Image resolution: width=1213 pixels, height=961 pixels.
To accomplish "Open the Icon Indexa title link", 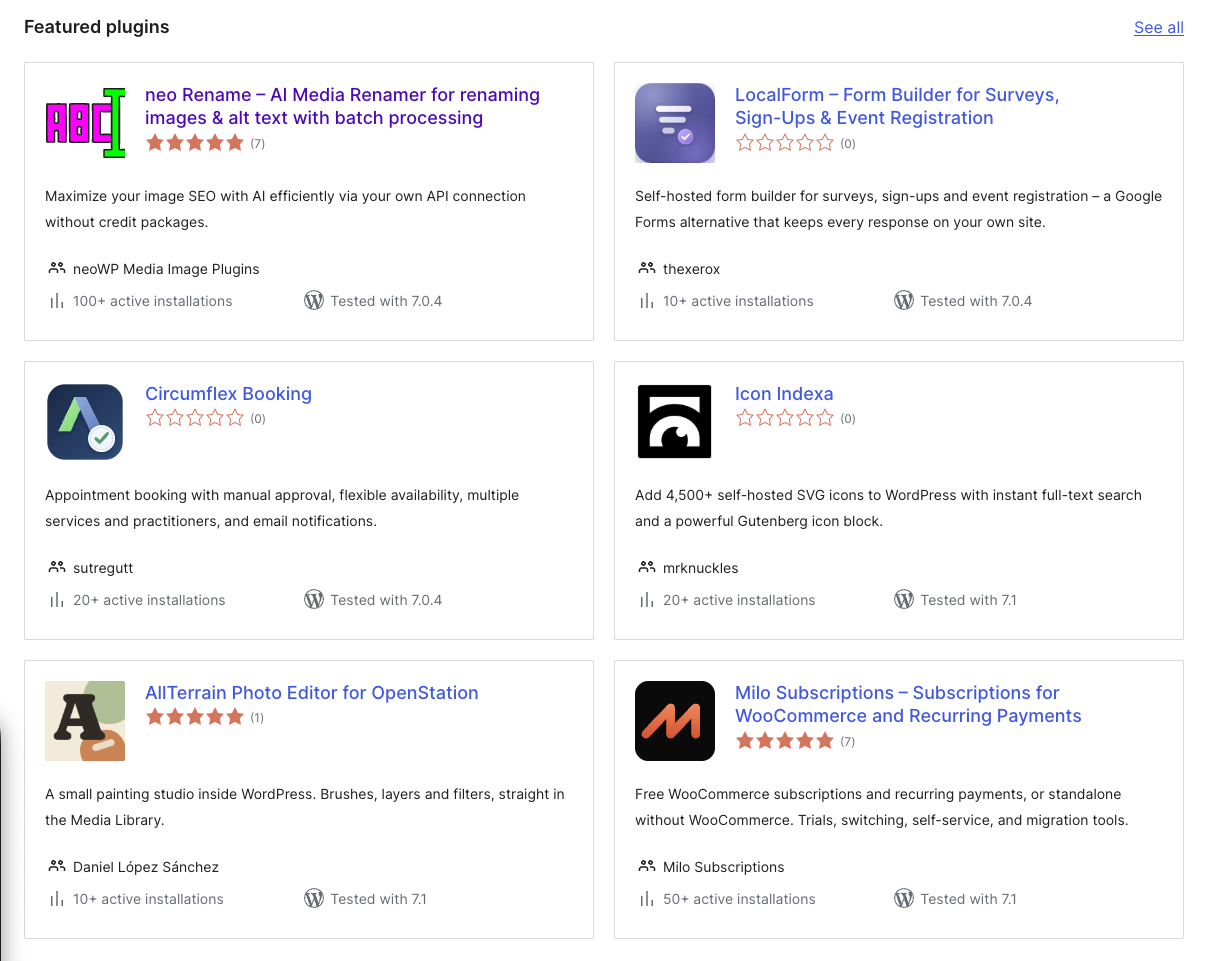I will pos(784,394).
